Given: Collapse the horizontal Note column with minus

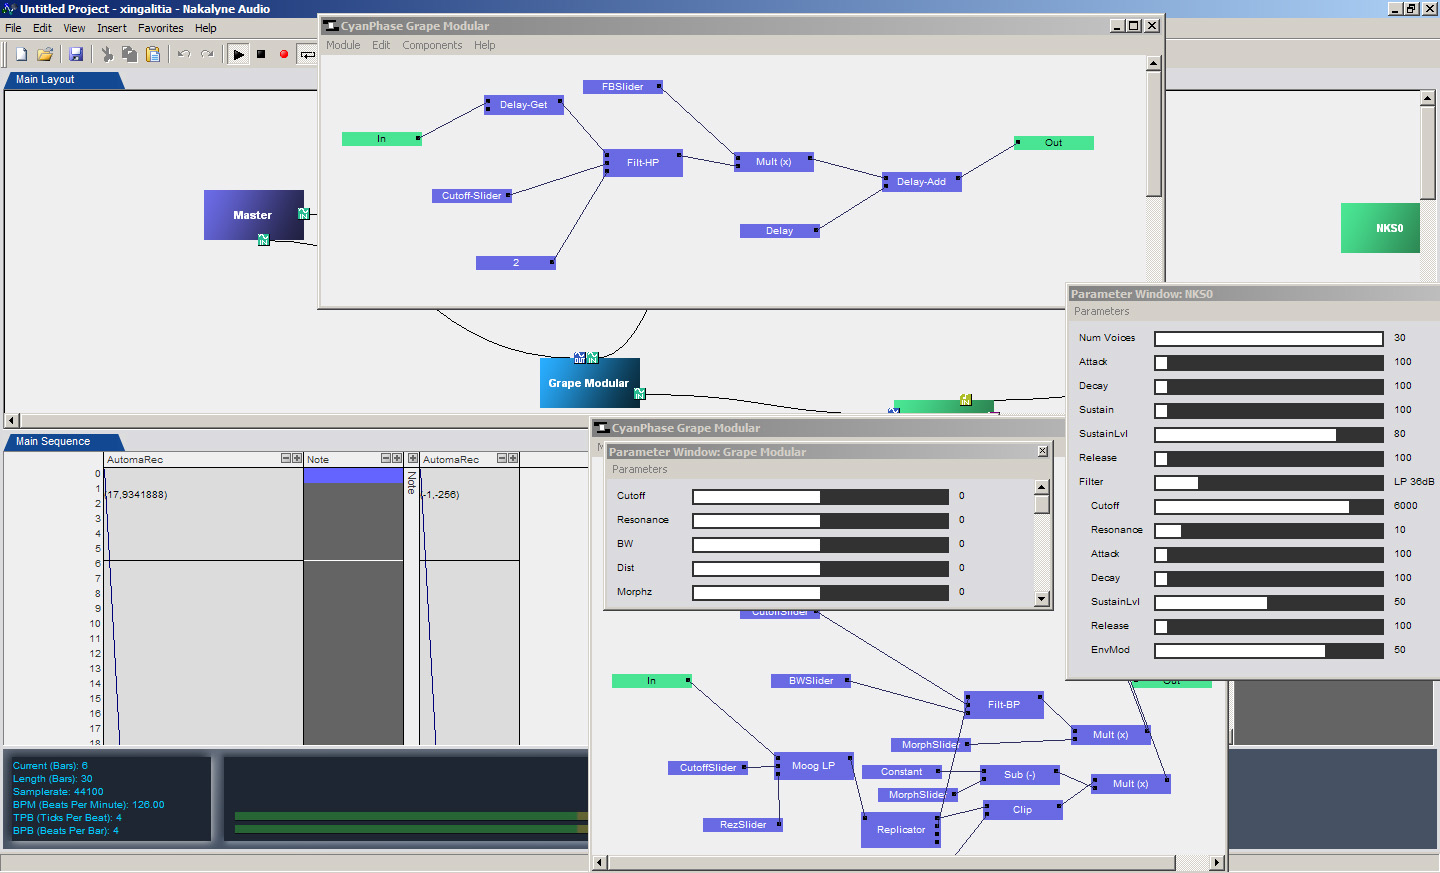Looking at the screenshot, I should pyautogui.click(x=386, y=458).
